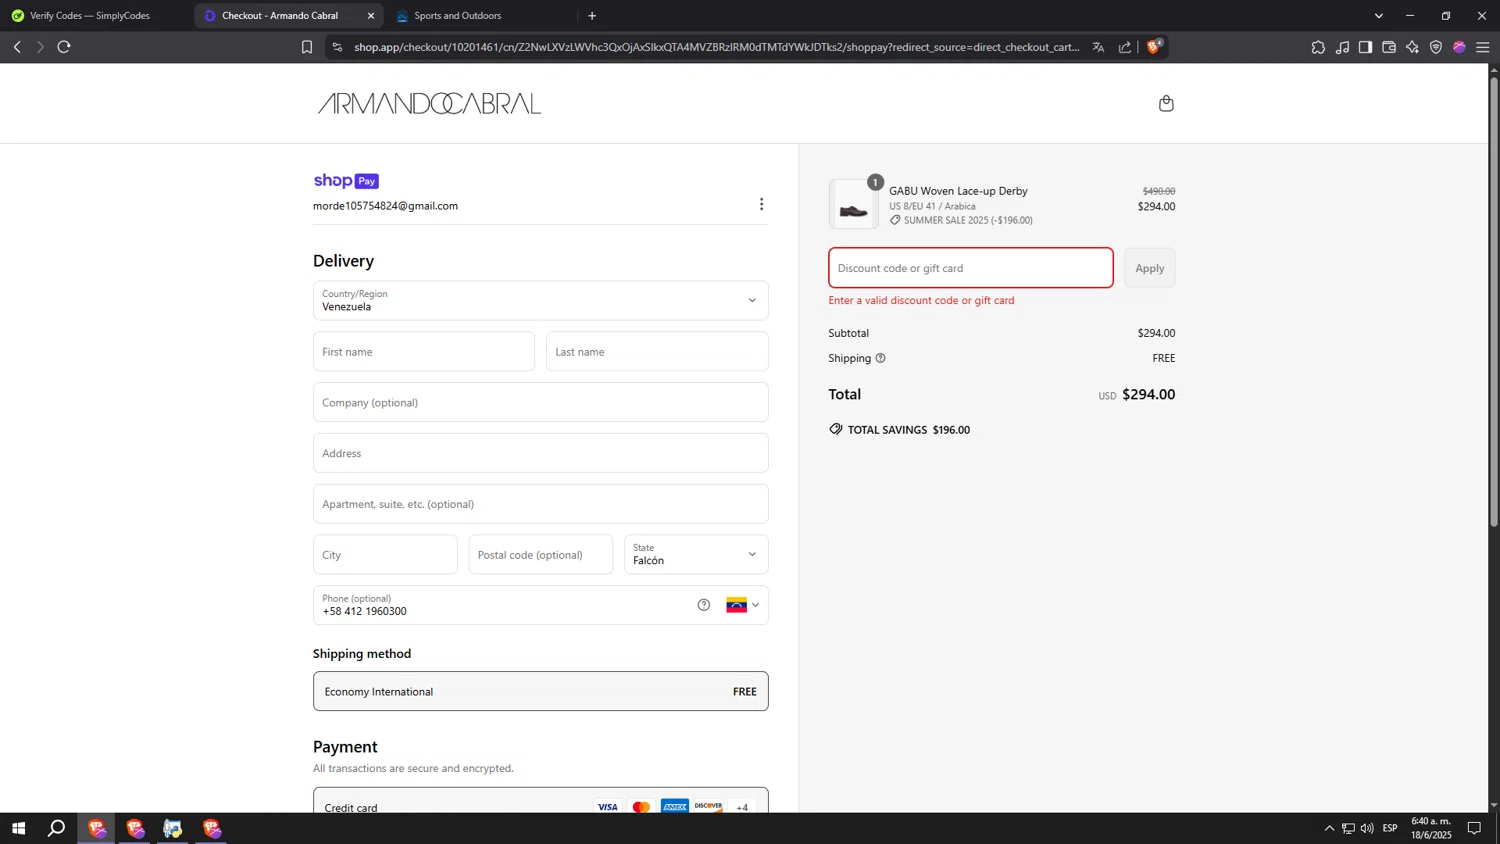Toggle the browser sidebar panel
The height and width of the screenshot is (844, 1500).
1365,47
